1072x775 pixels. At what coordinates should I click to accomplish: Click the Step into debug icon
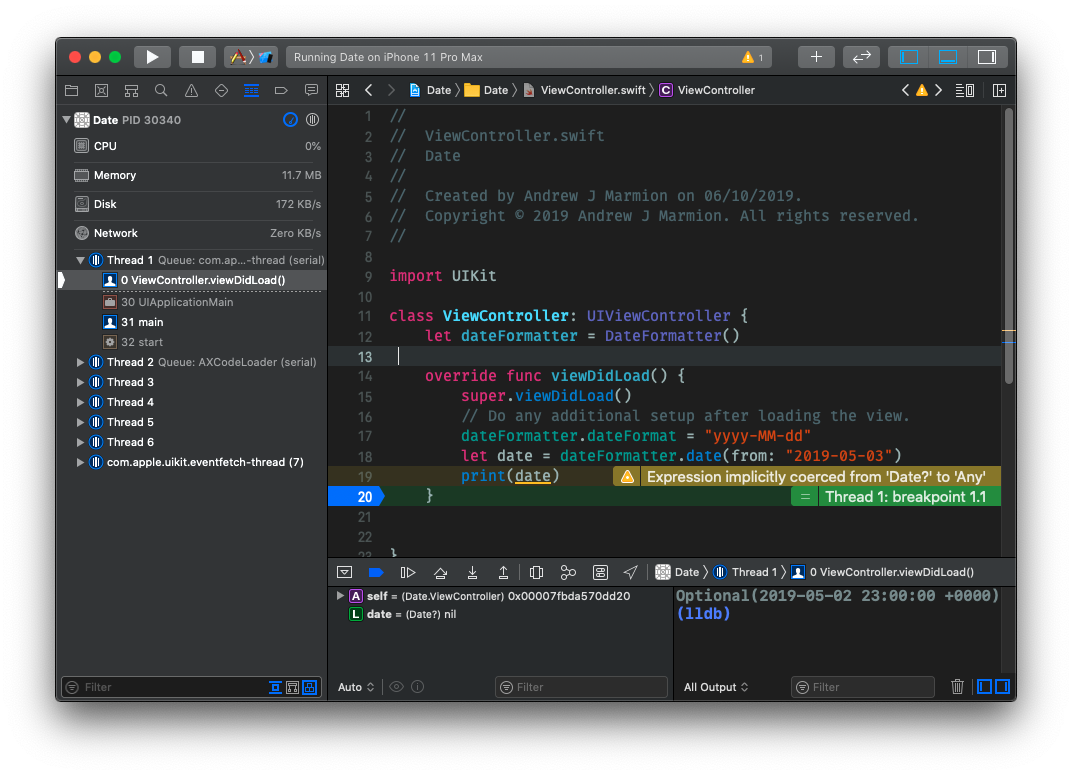[x=472, y=572]
